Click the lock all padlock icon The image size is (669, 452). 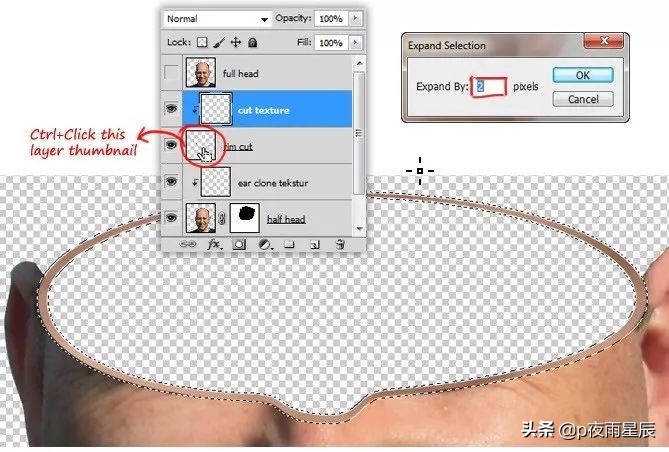pyautogui.click(x=253, y=42)
